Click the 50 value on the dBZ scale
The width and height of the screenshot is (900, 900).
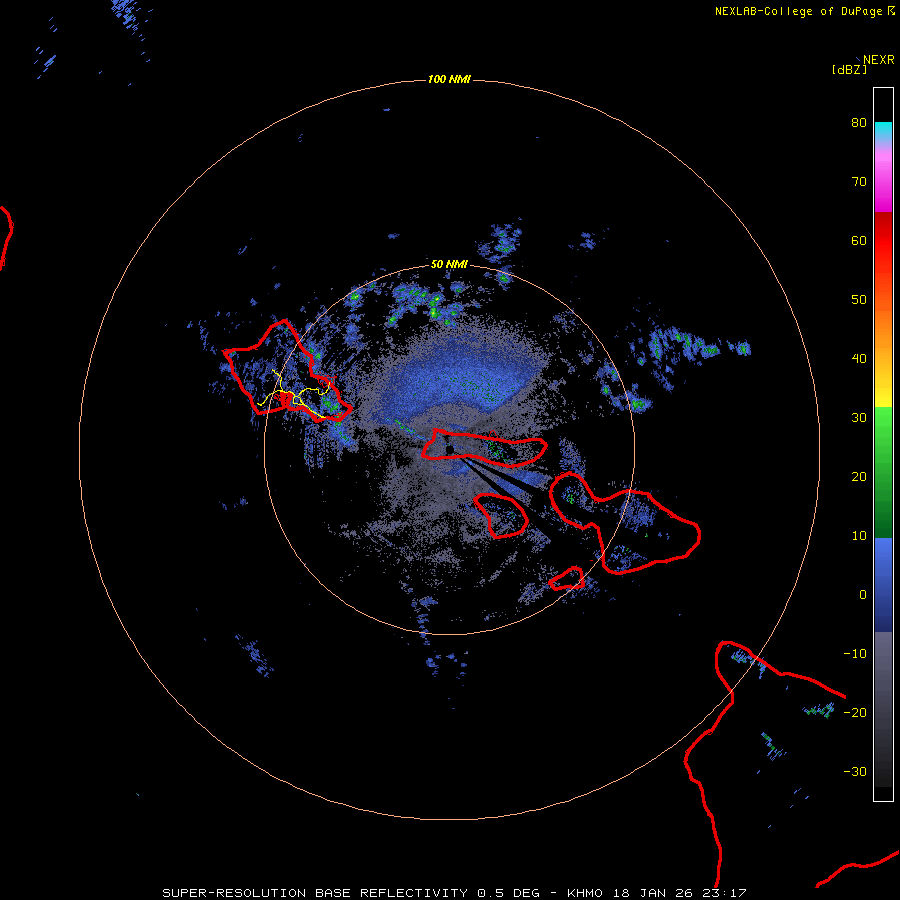(859, 300)
